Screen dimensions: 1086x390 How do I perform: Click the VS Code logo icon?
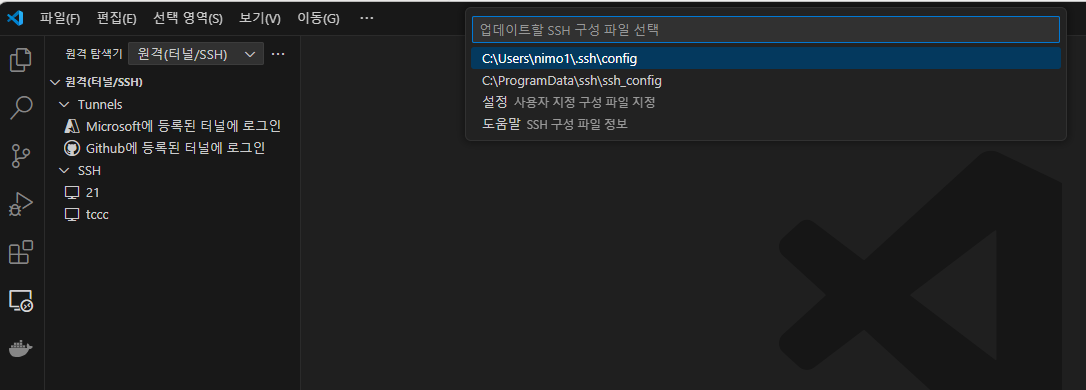tap(15, 18)
